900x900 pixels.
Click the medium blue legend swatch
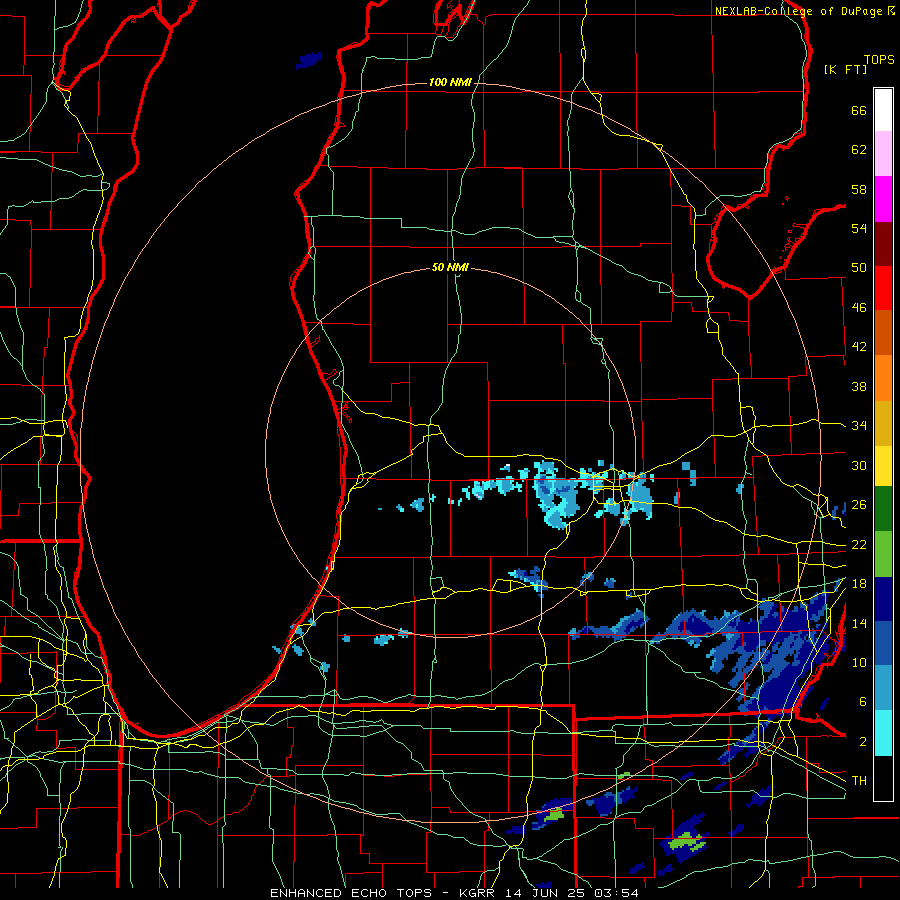click(x=883, y=643)
